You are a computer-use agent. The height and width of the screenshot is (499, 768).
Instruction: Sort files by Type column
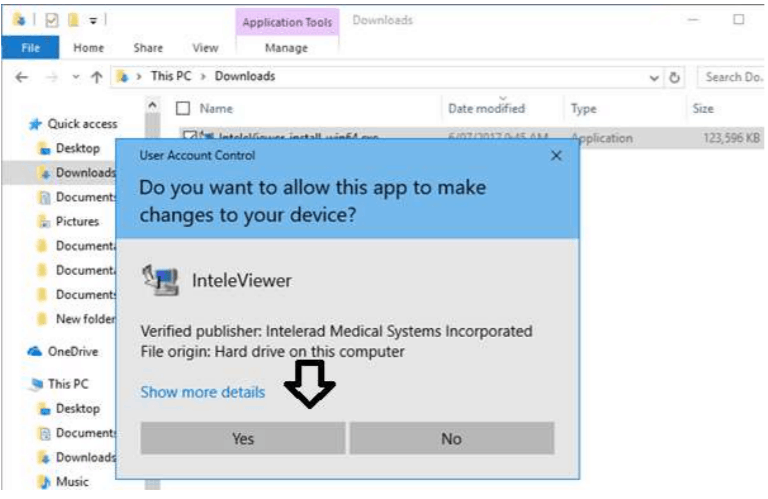583,108
